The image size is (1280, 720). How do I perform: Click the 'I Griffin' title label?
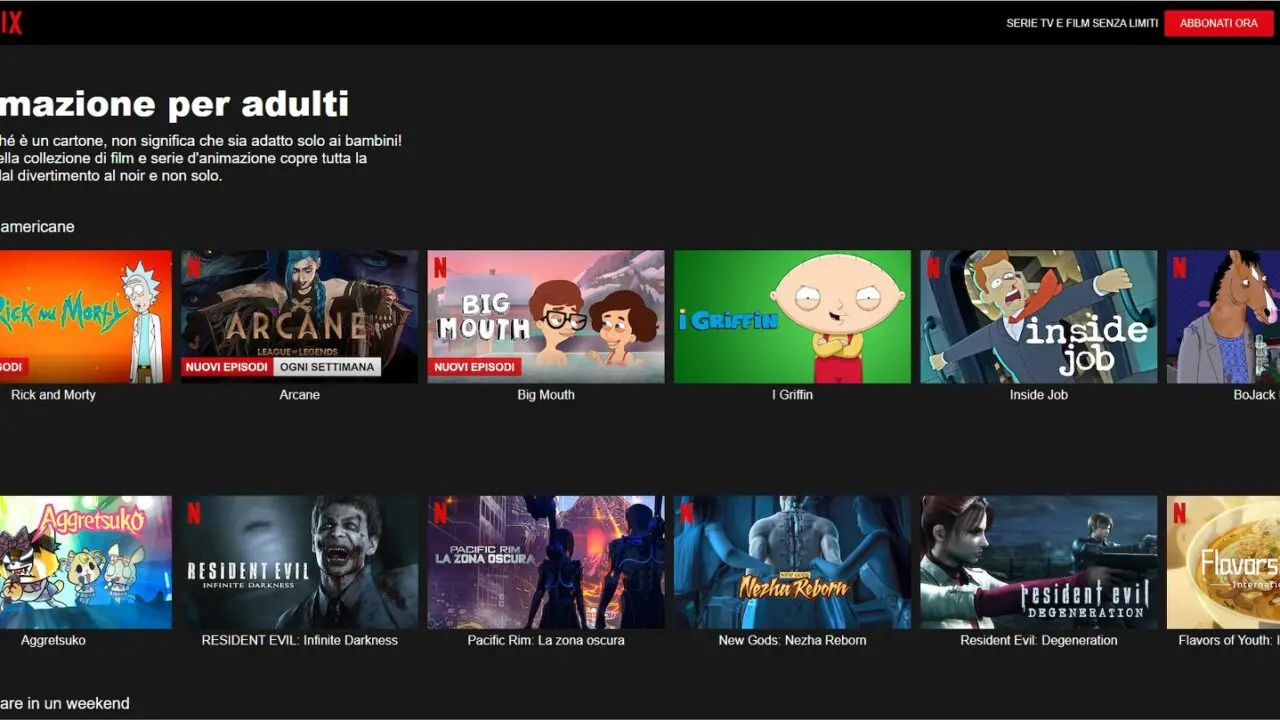(x=792, y=395)
